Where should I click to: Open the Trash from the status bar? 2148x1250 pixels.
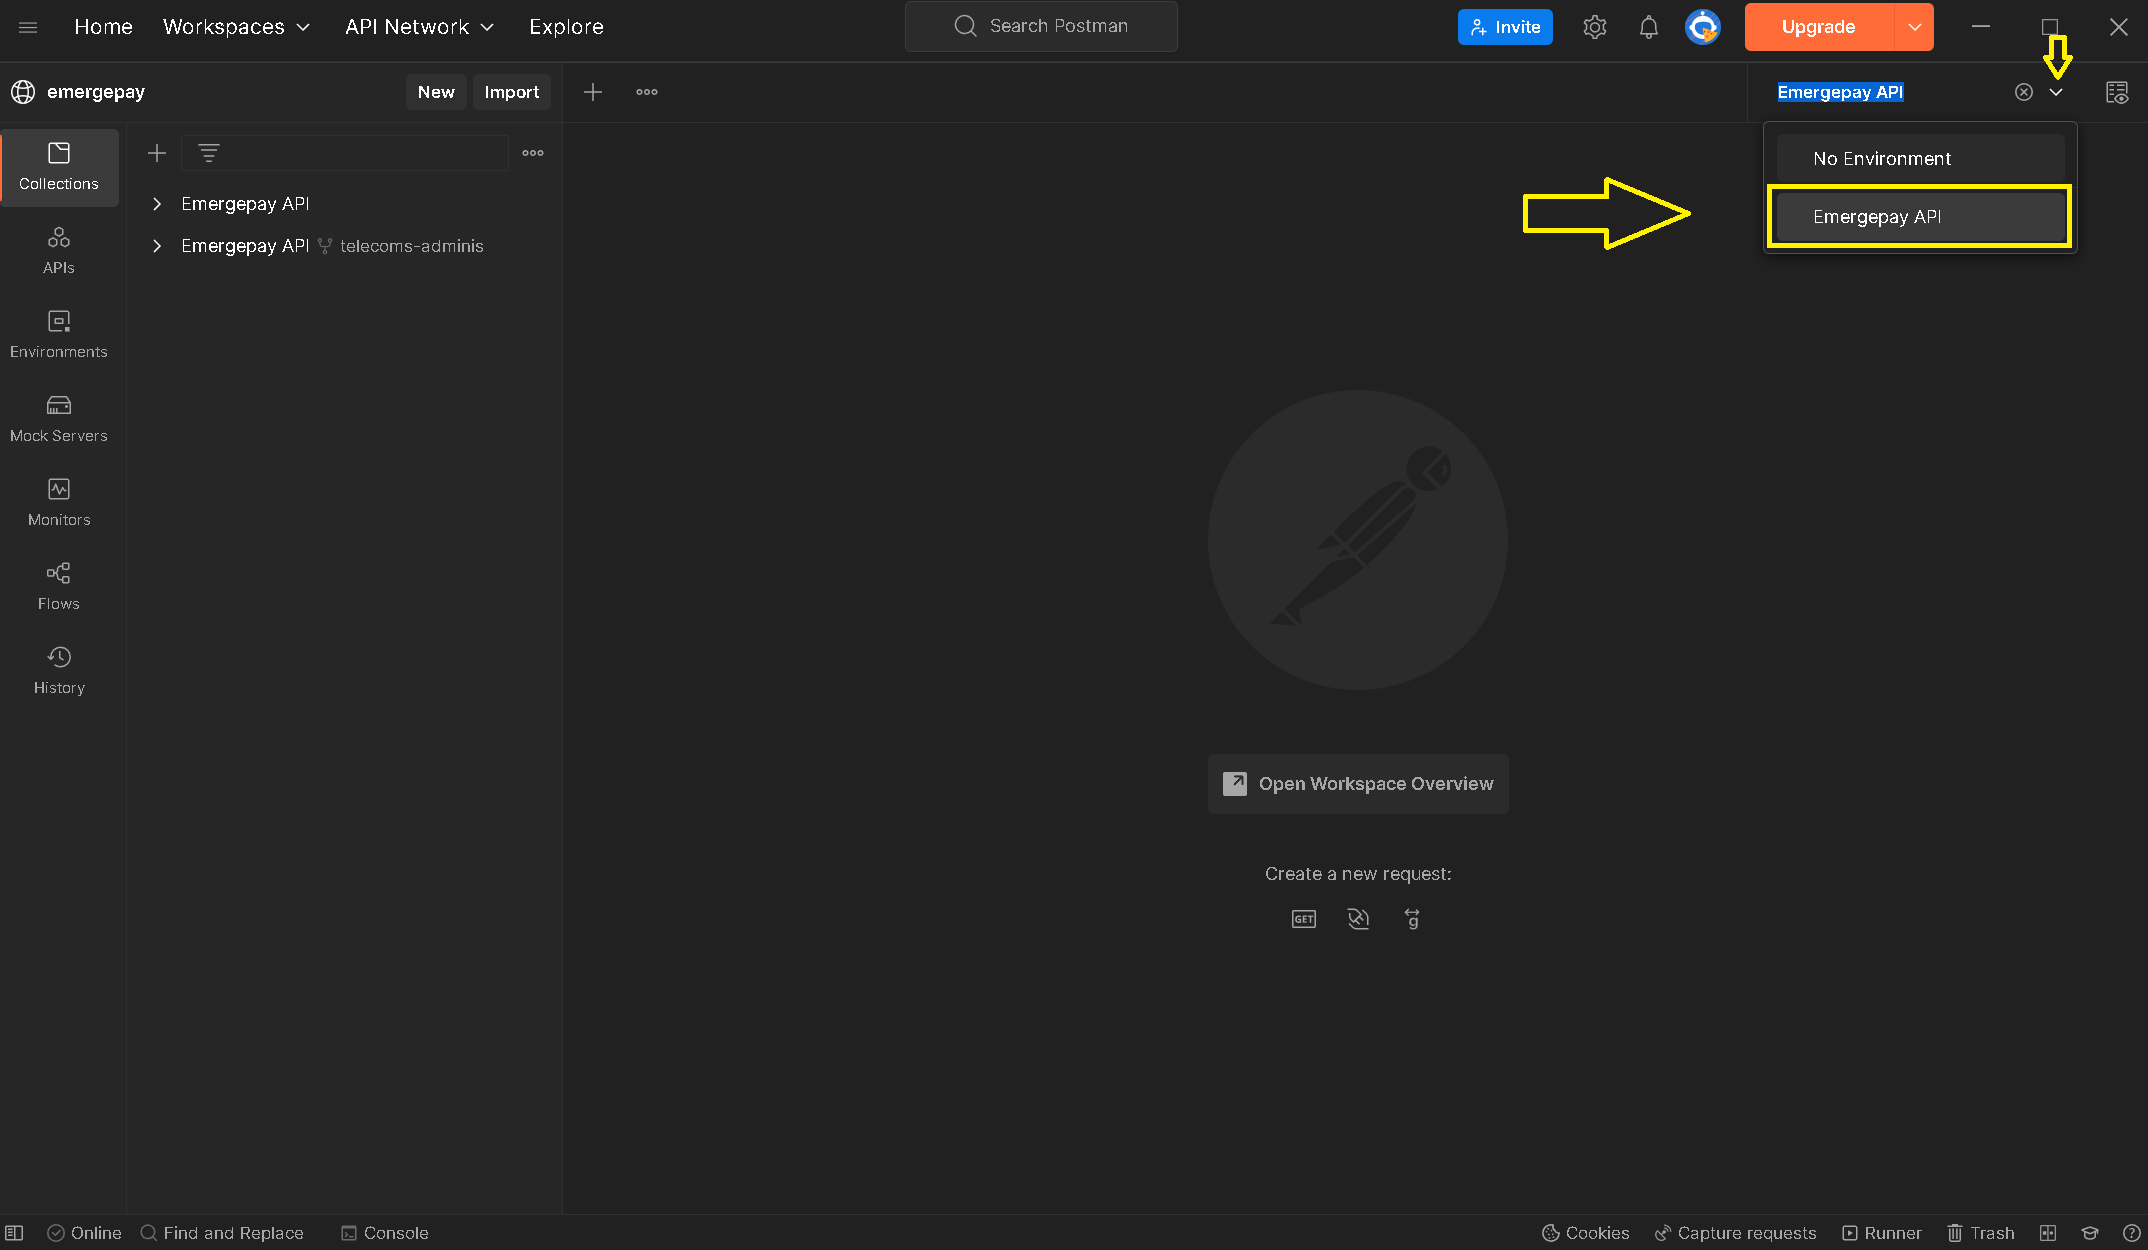pos(1981,1233)
